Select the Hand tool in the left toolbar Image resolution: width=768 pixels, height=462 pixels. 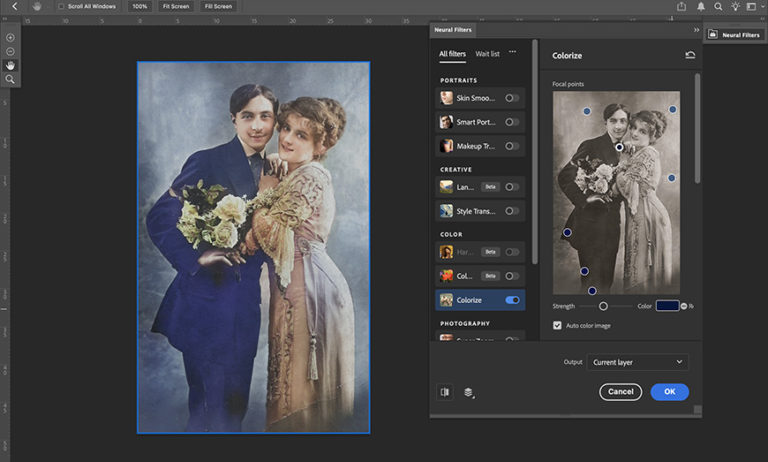coord(10,65)
